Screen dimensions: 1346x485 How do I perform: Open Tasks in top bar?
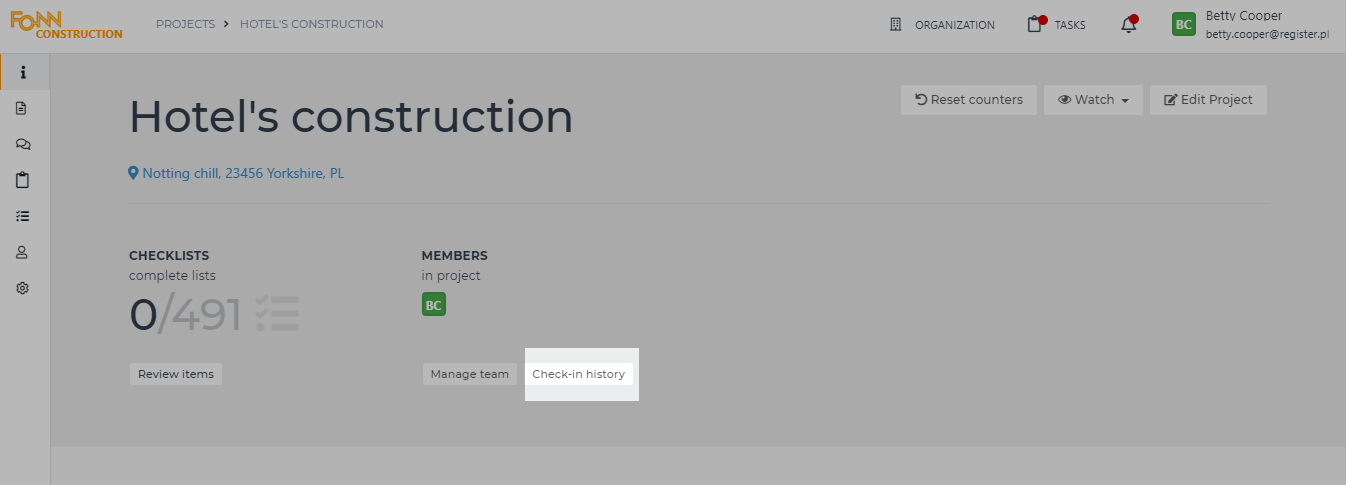click(1057, 25)
